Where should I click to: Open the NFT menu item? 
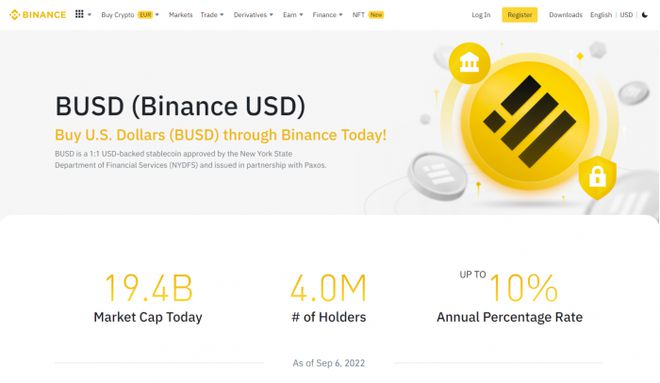click(358, 15)
